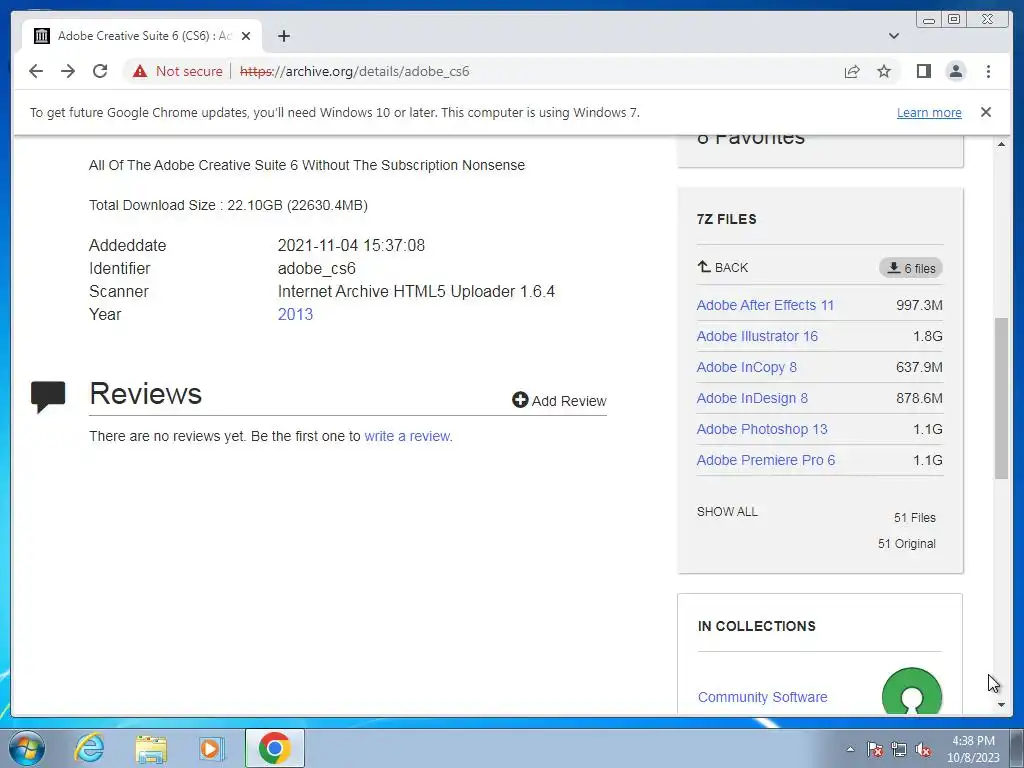Viewport: 1024px width, 768px height.
Task: Select the identifier value adobe_cs6
Action: pyautogui.click(x=316, y=268)
